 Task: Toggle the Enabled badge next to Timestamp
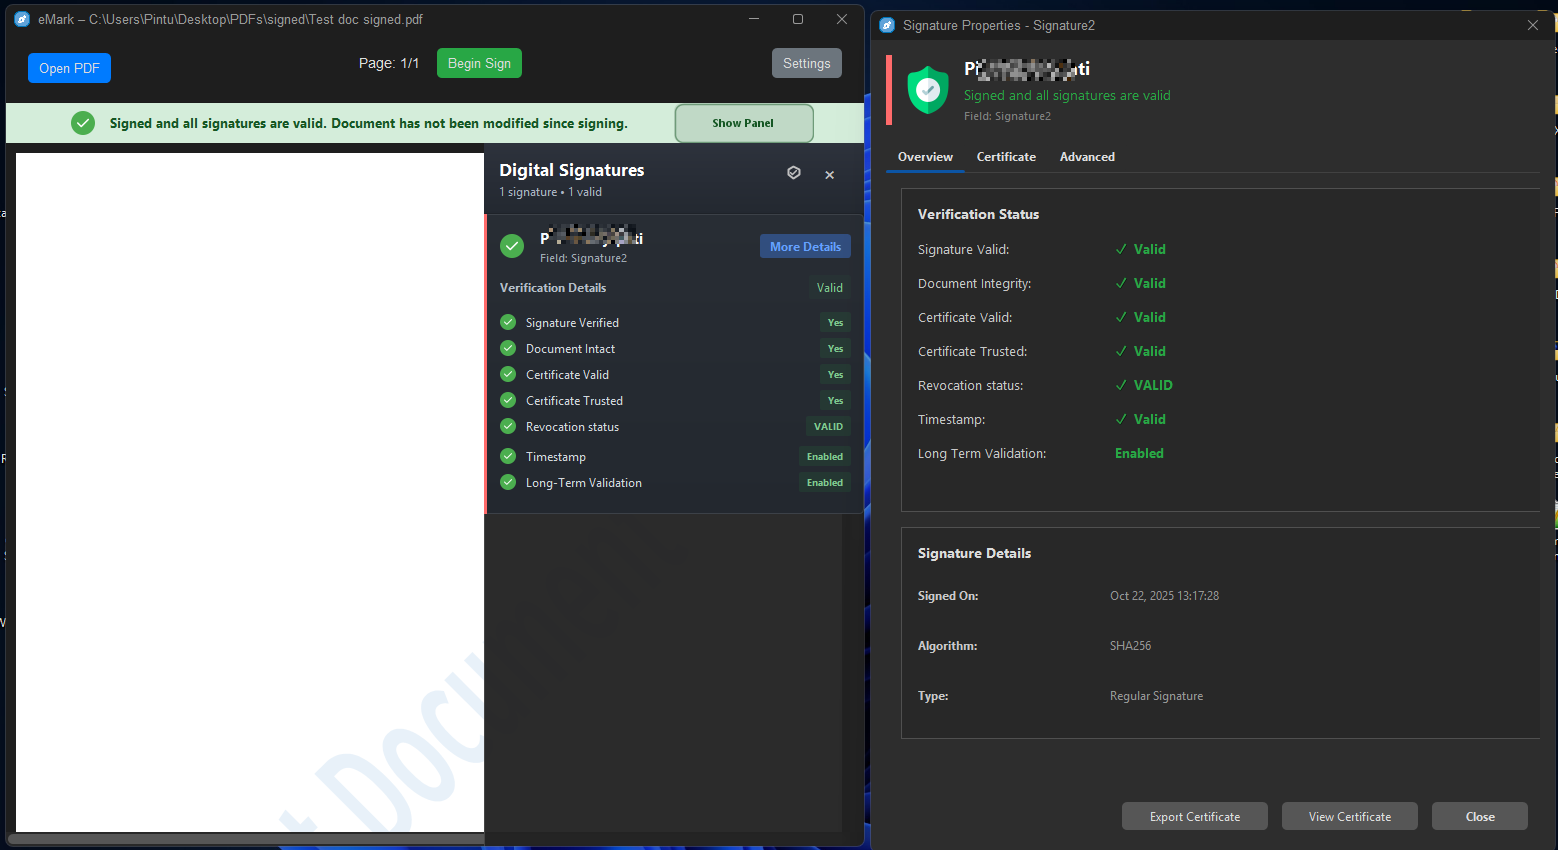point(824,456)
